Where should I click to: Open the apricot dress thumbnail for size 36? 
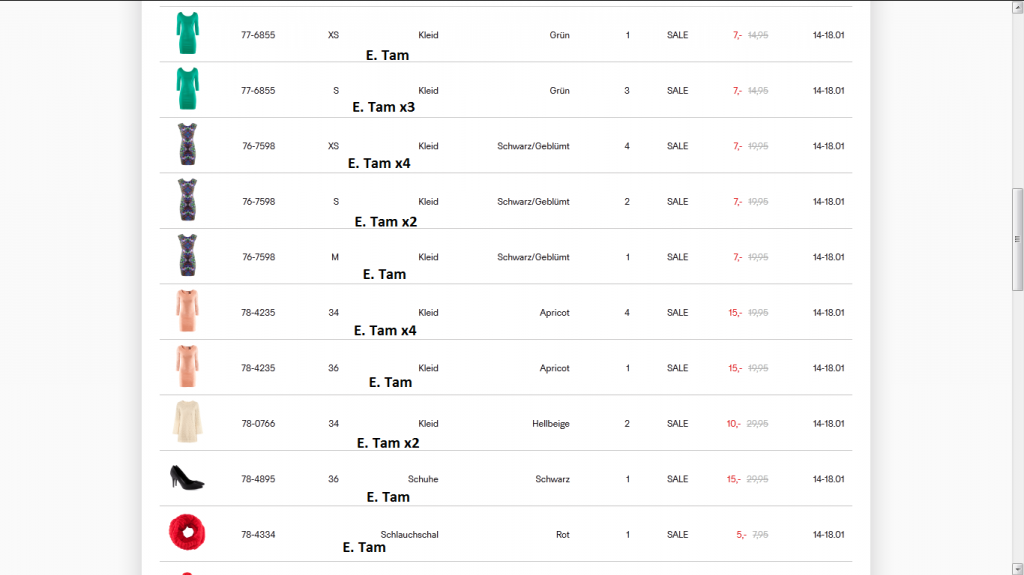pyautogui.click(x=187, y=367)
